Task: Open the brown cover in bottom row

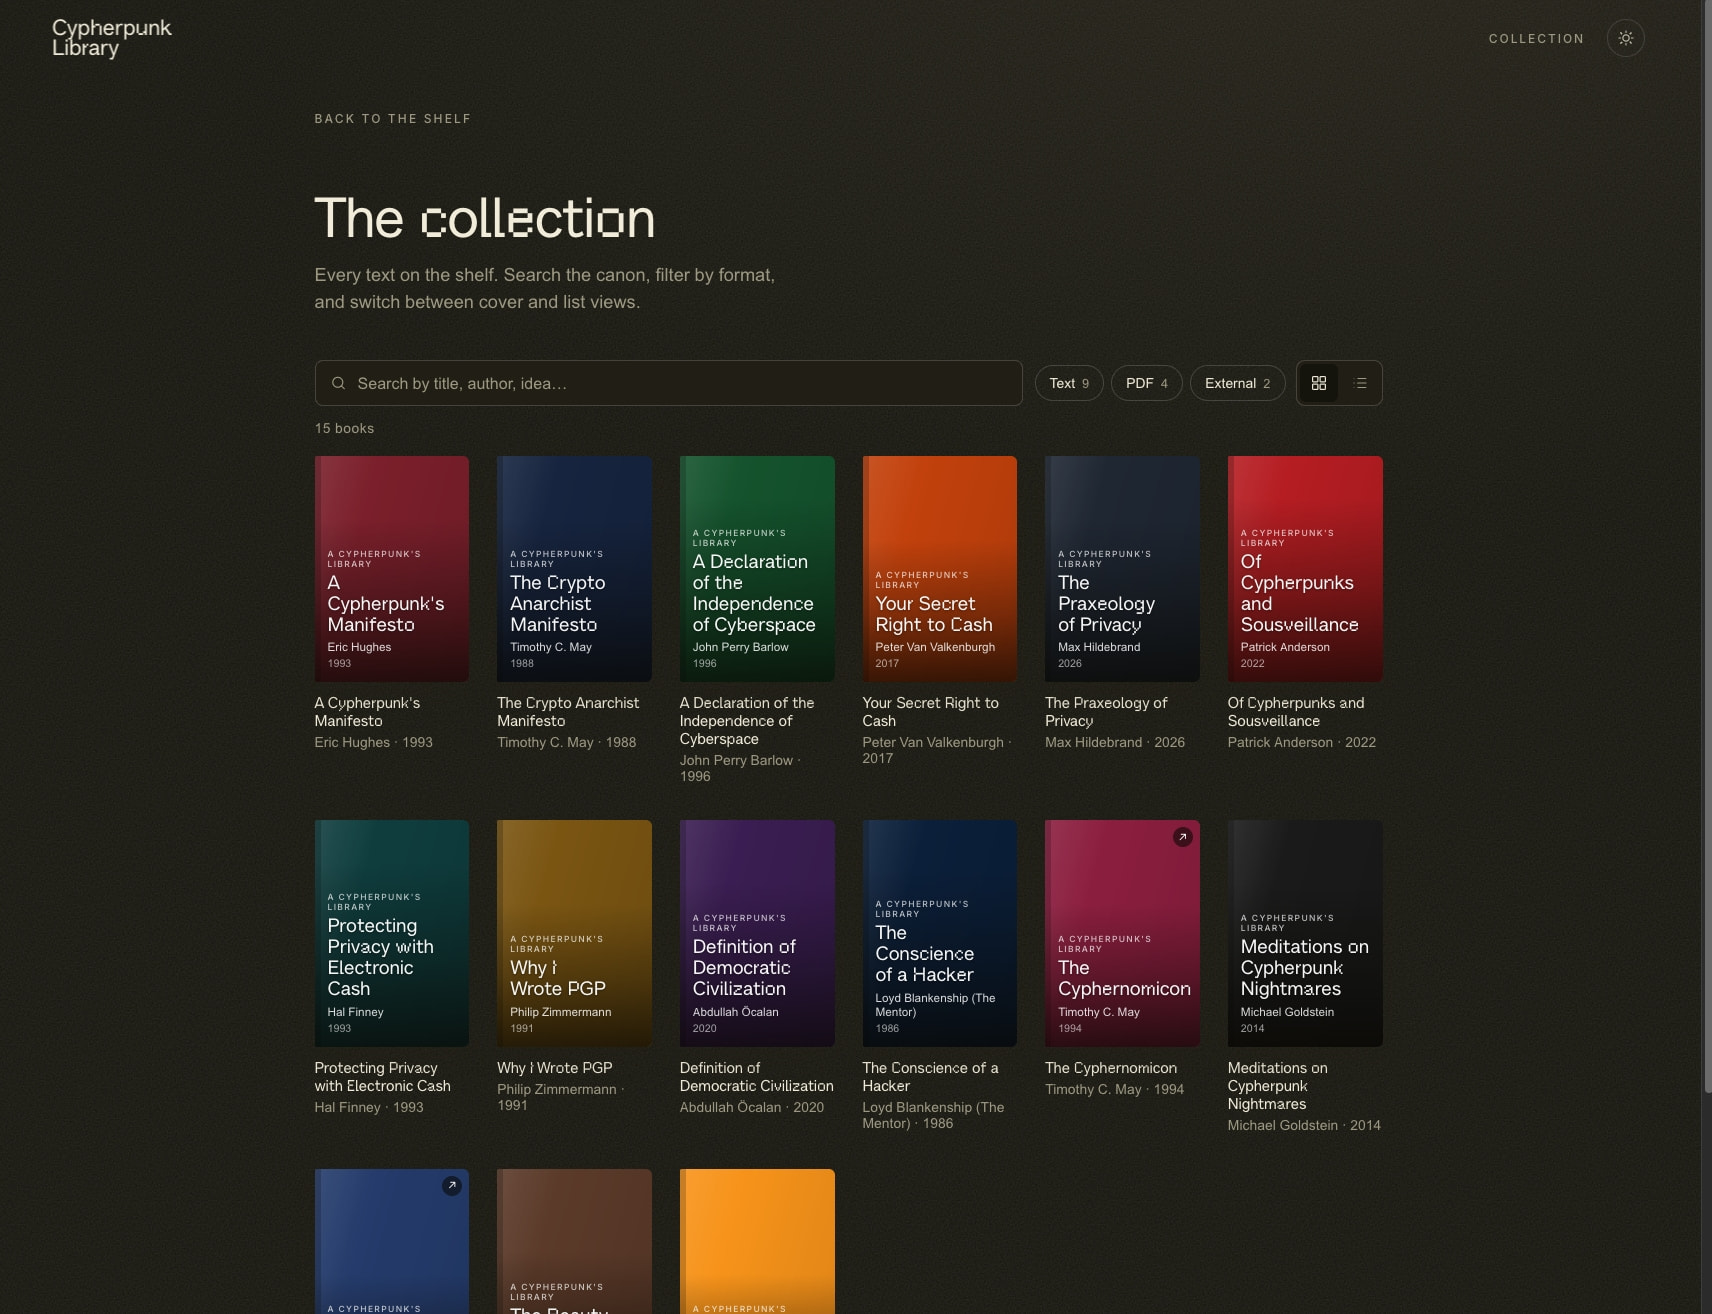Action: click(x=574, y=1241)
